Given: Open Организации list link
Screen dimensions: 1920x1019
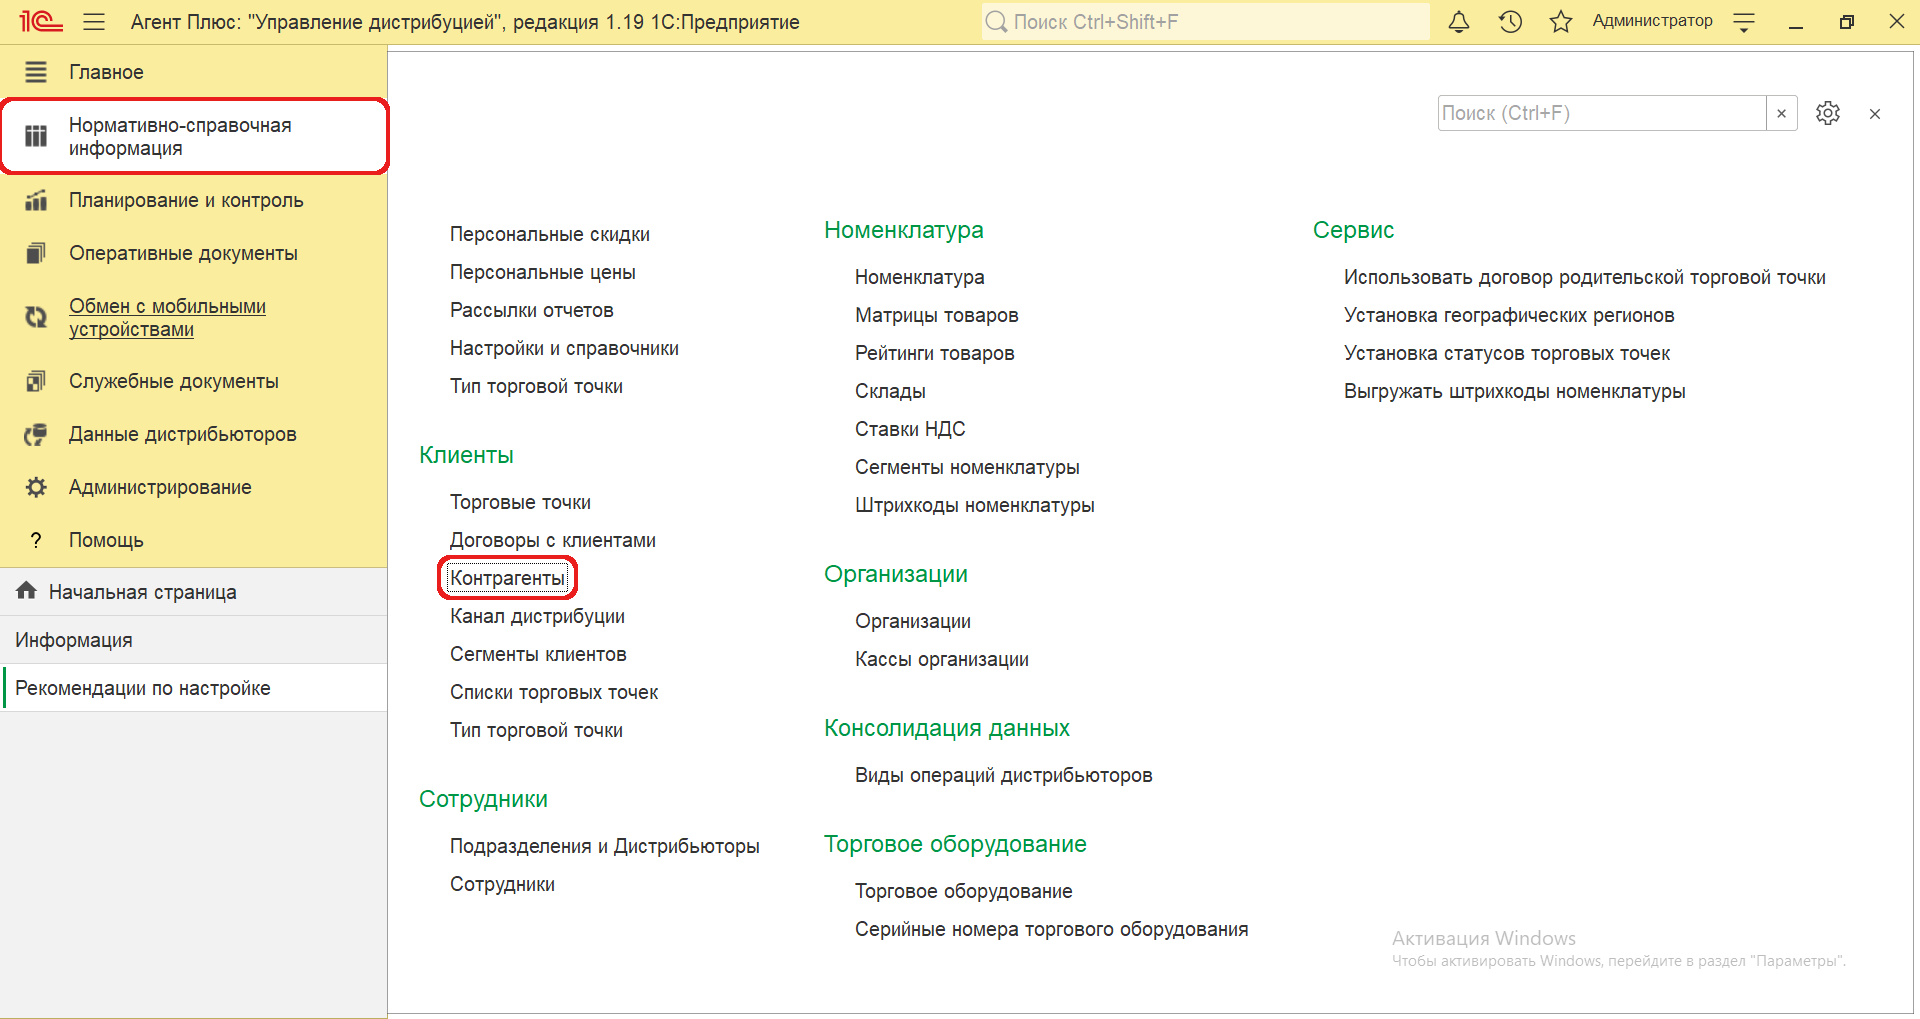Looking at the screenshot, I should 913,621.
